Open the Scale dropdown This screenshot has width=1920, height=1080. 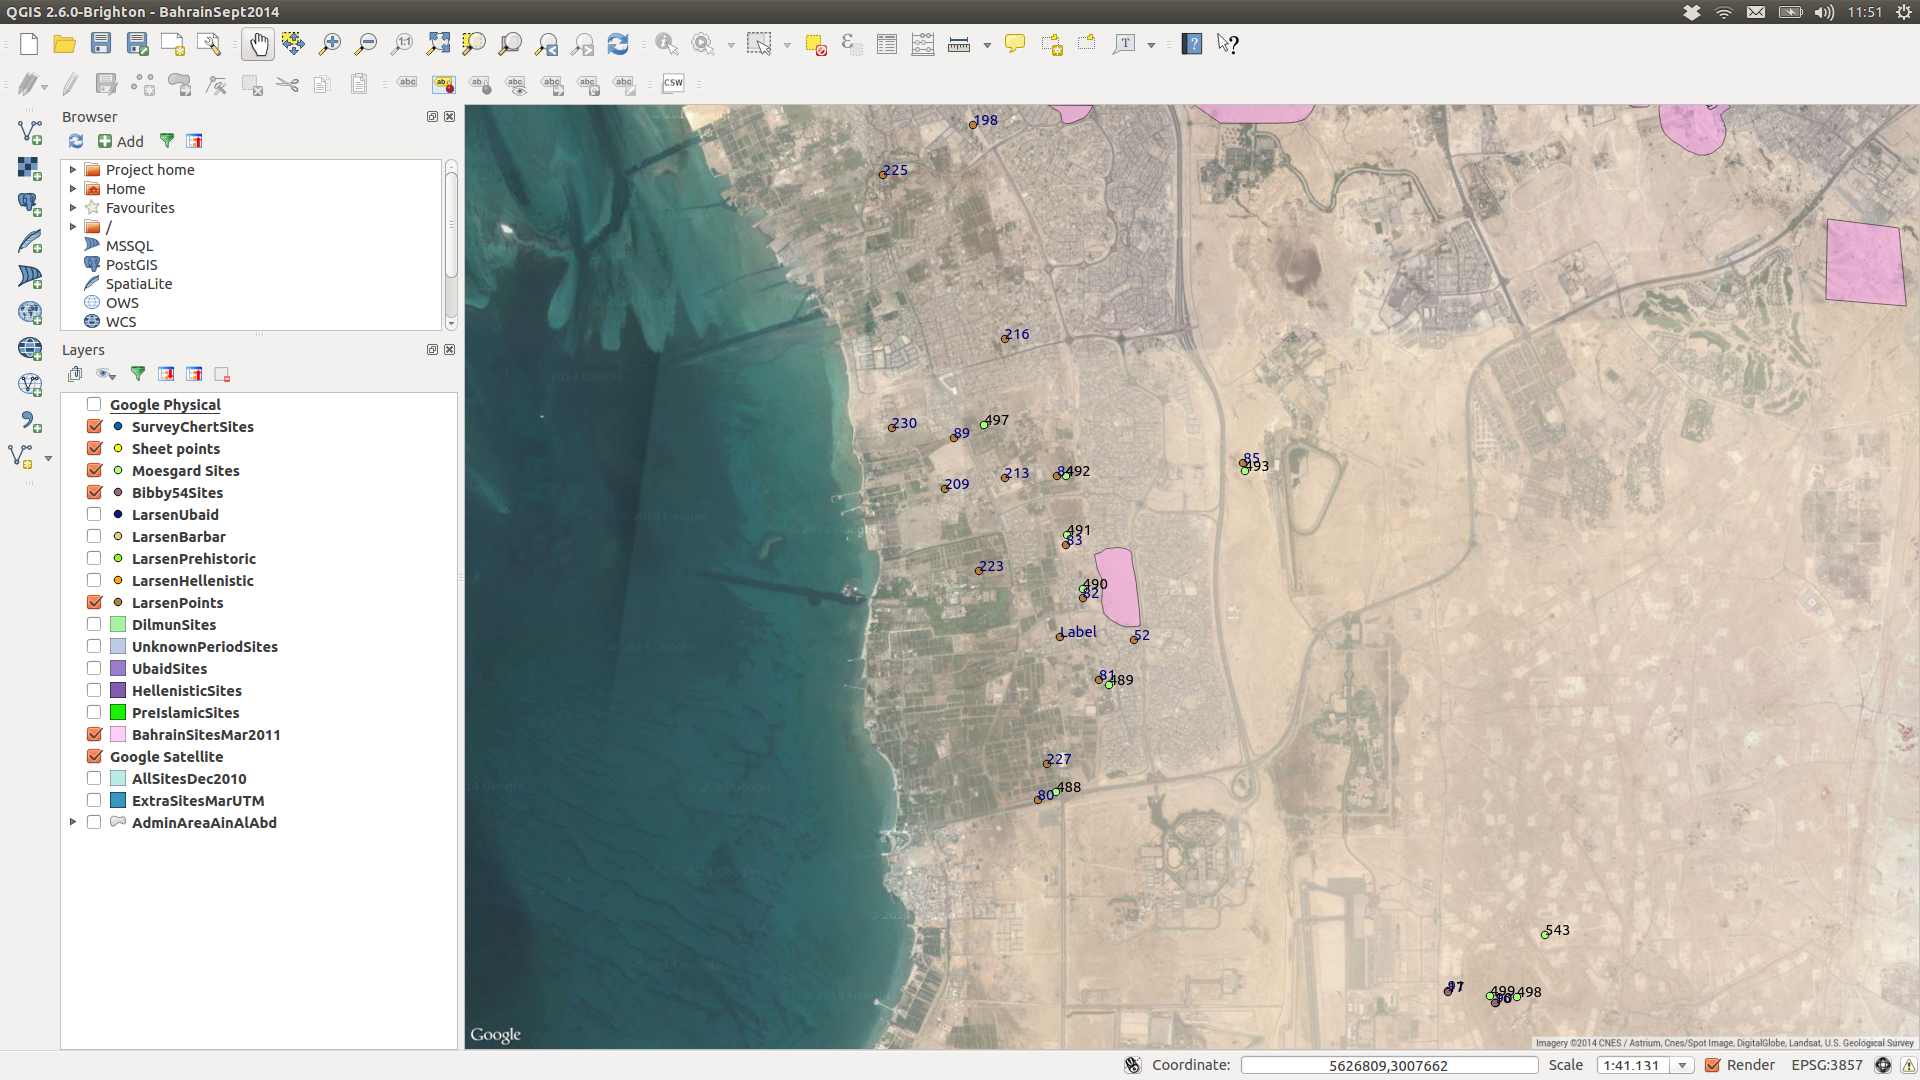click(1683, 1065)
